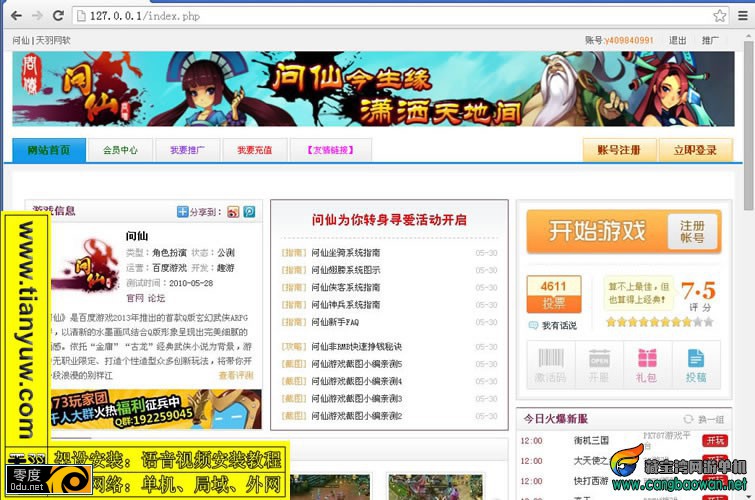The image size is (755, 500).
Task: Share to Weibo icon
Action: click(x=233, y=212)
